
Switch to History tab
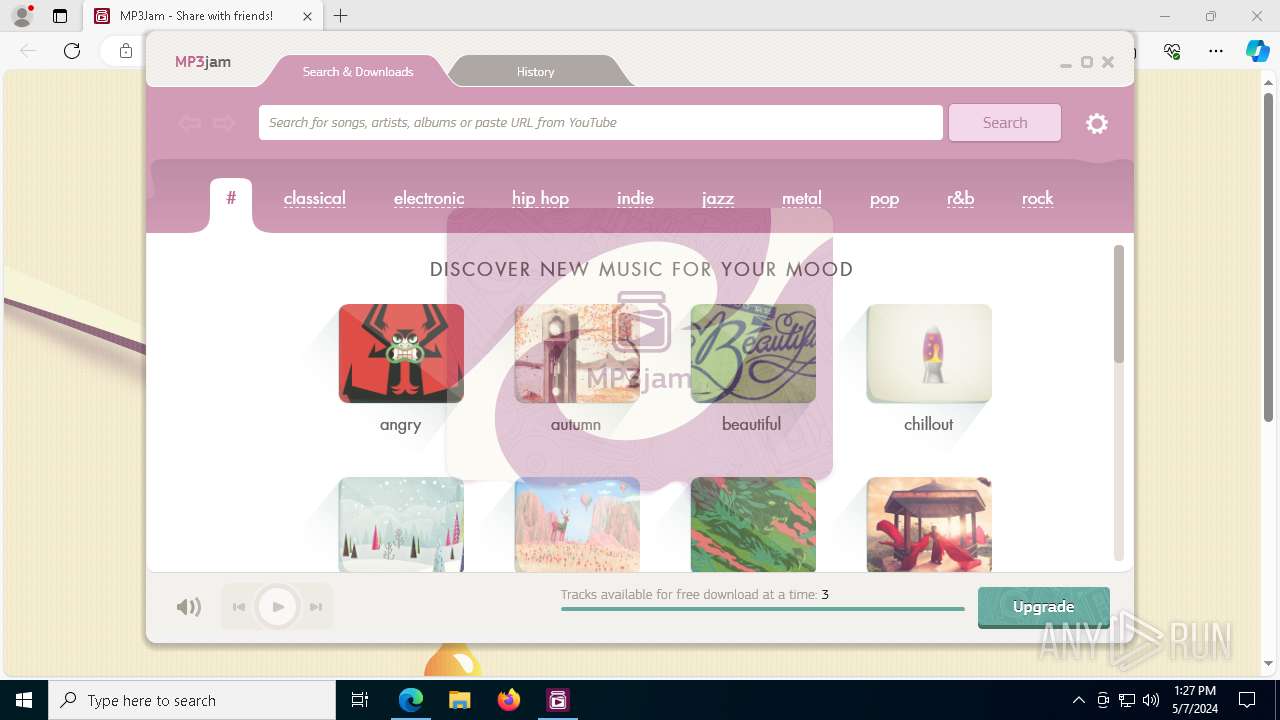click(x=536, y=71)
